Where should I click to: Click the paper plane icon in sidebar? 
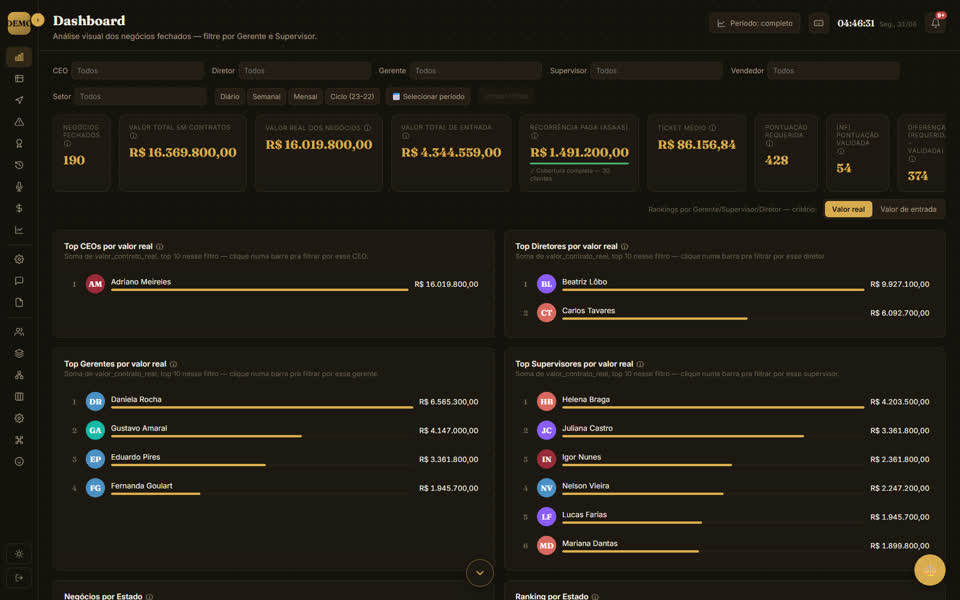(19, 100)
